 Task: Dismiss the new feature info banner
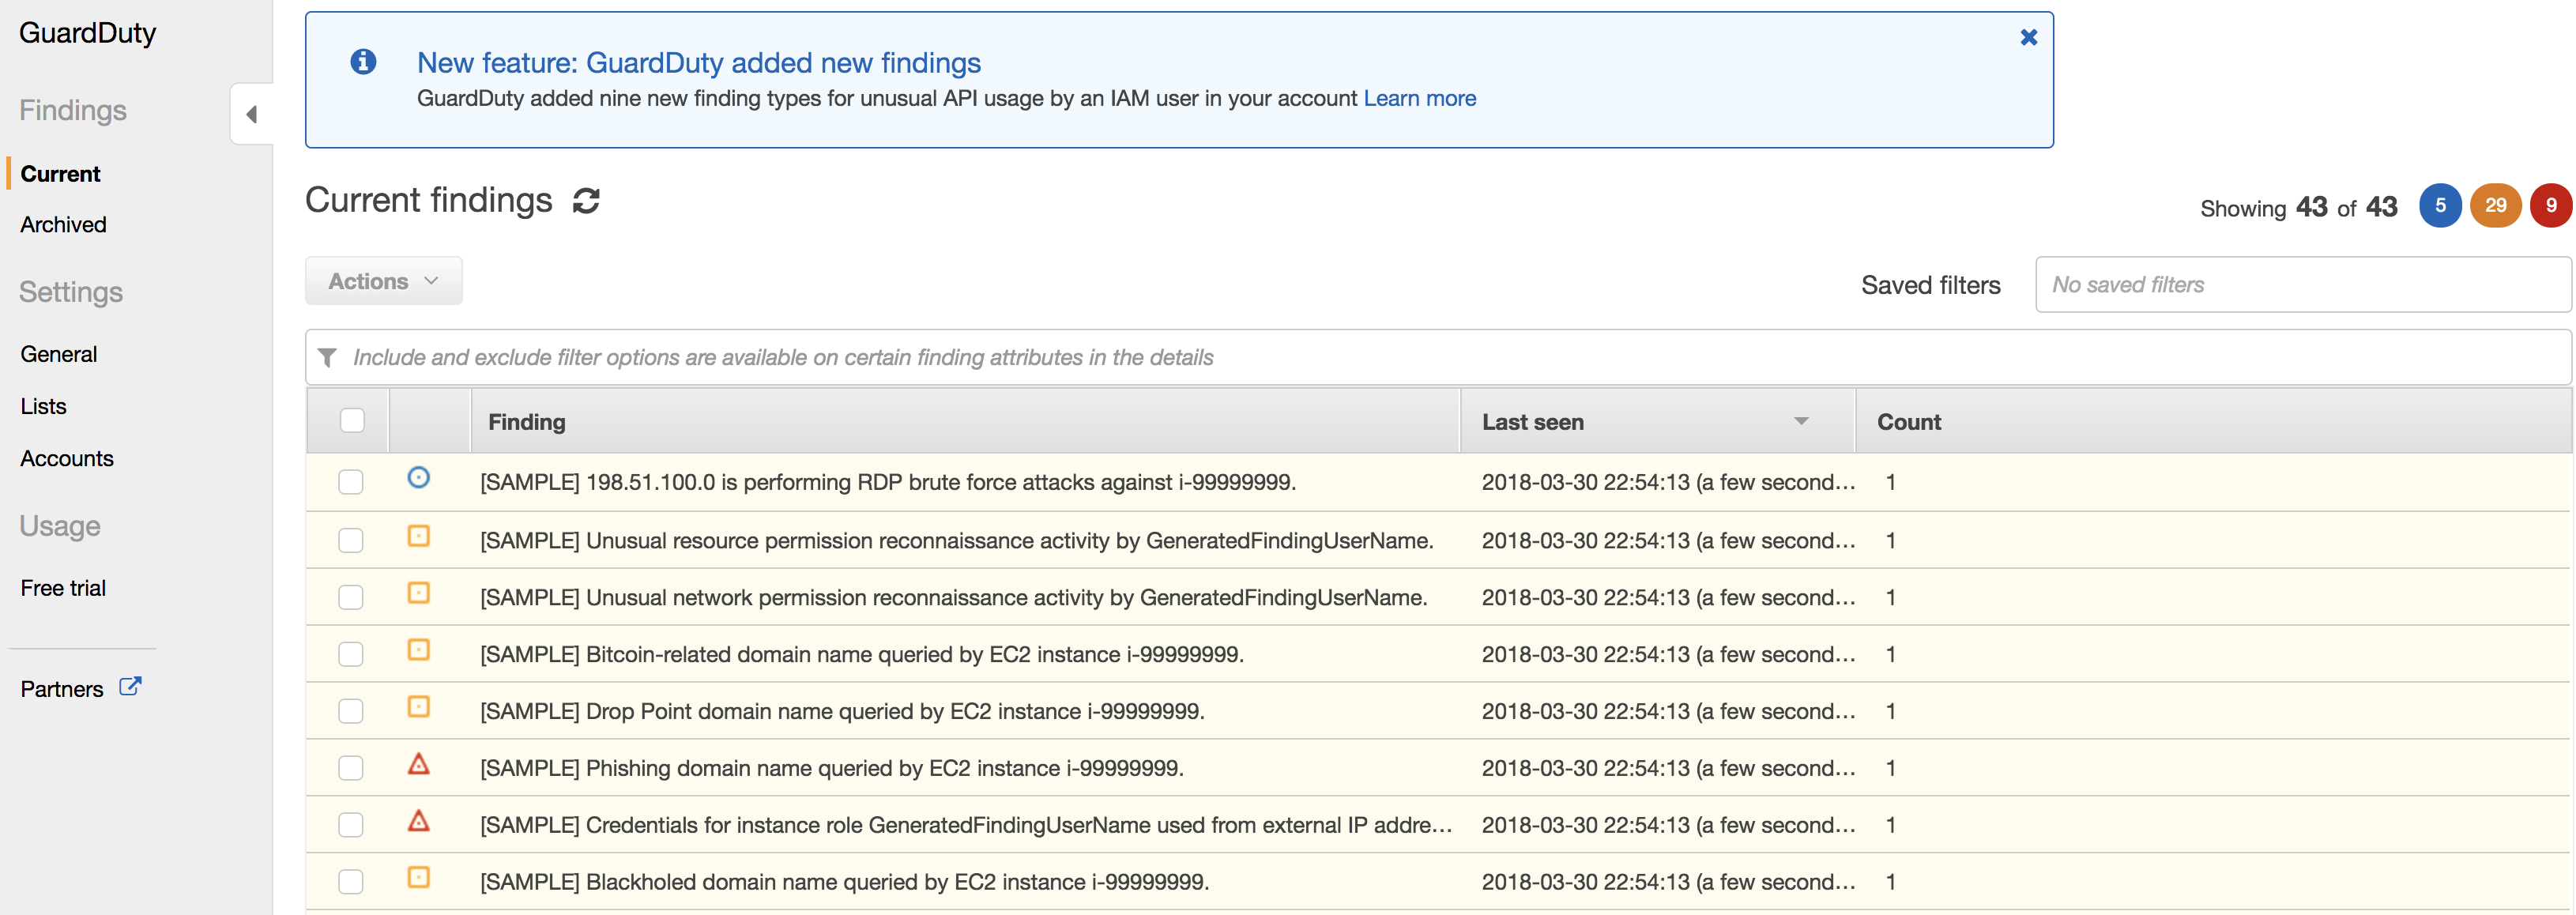tap(2028, 37)
